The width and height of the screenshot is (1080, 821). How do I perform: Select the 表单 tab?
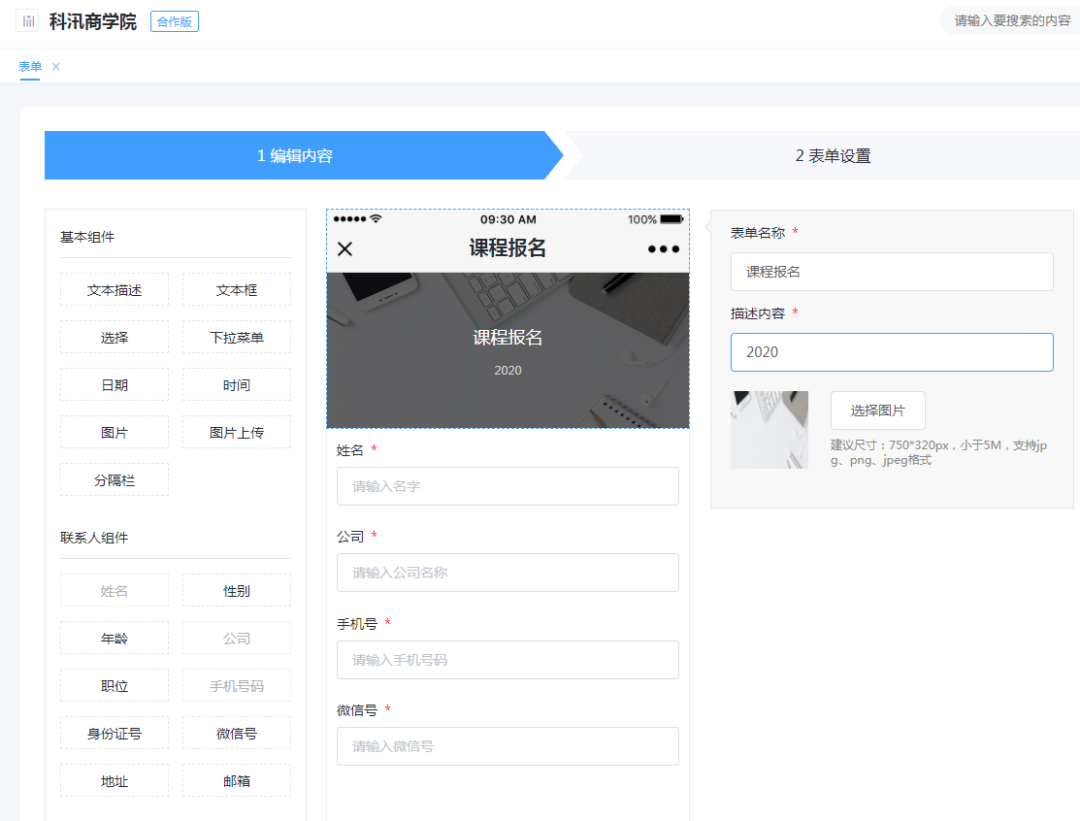point(30,66)
